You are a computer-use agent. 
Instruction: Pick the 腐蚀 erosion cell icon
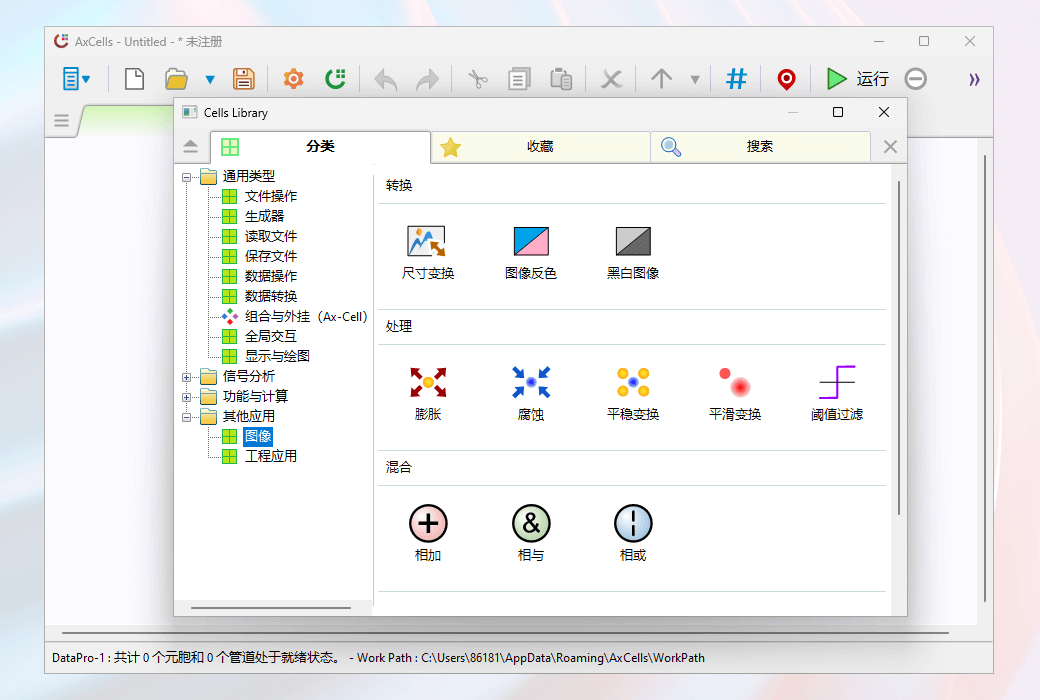tap(531, 382)
